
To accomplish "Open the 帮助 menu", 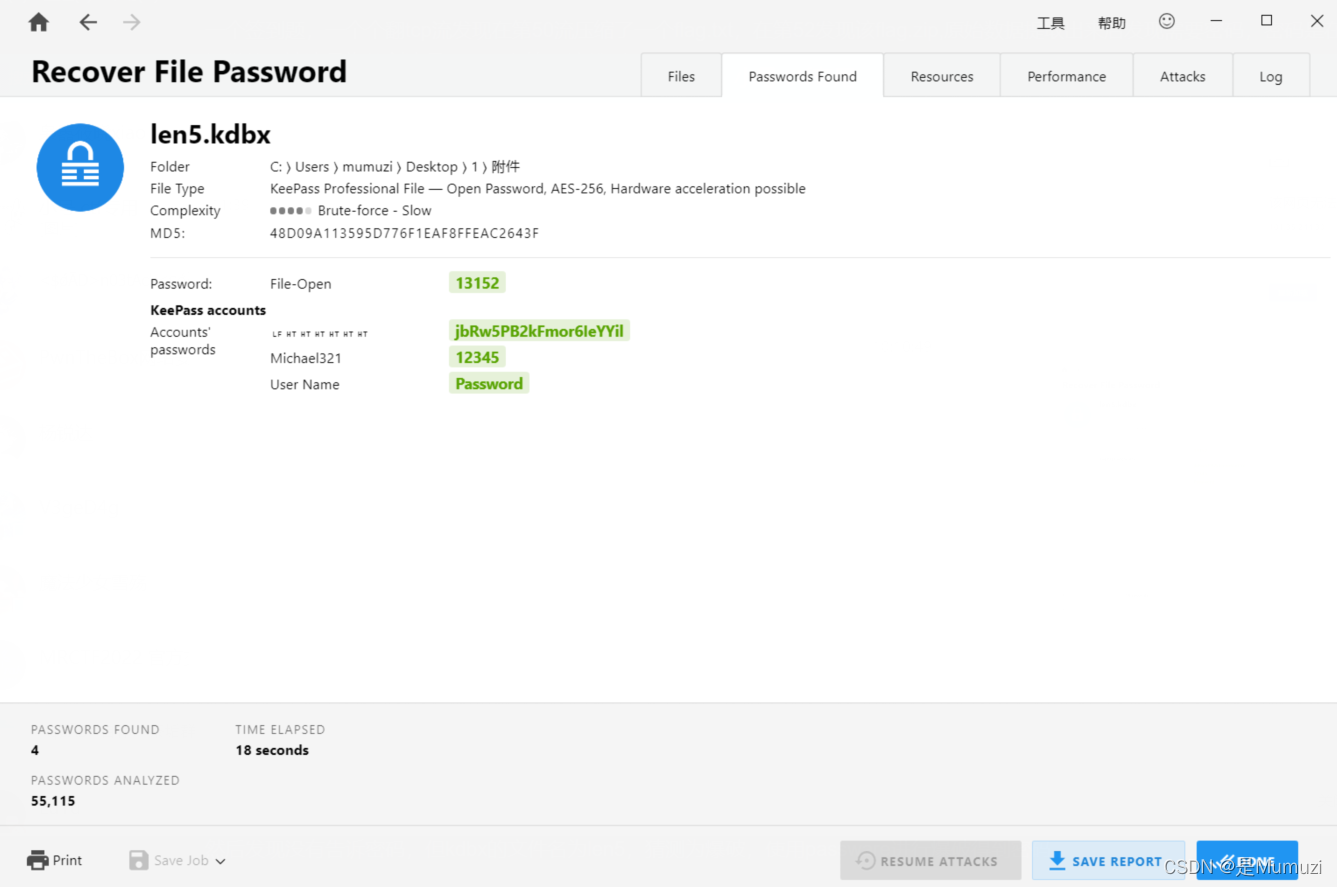I will (1112, 23).
